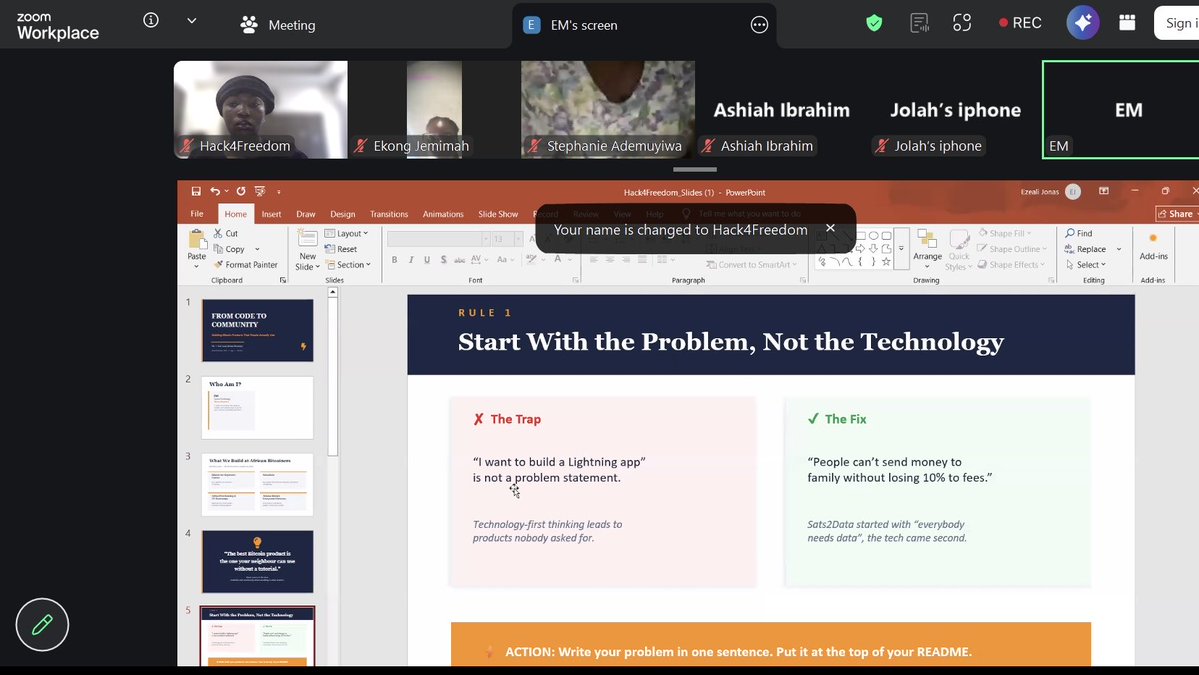Click Start From Beginning quick access icon
Image resolution: width=1199 pixels, height=675 pixels.
(x=260, y=191)
